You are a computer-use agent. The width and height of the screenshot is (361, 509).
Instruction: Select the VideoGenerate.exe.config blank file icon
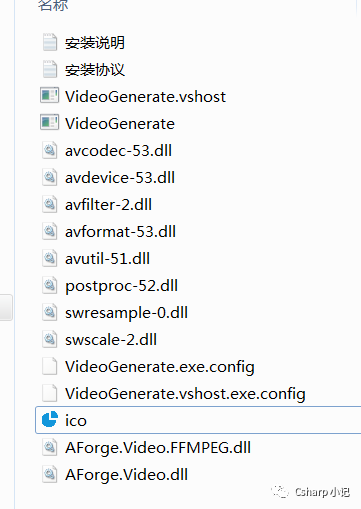pos(50,366)
